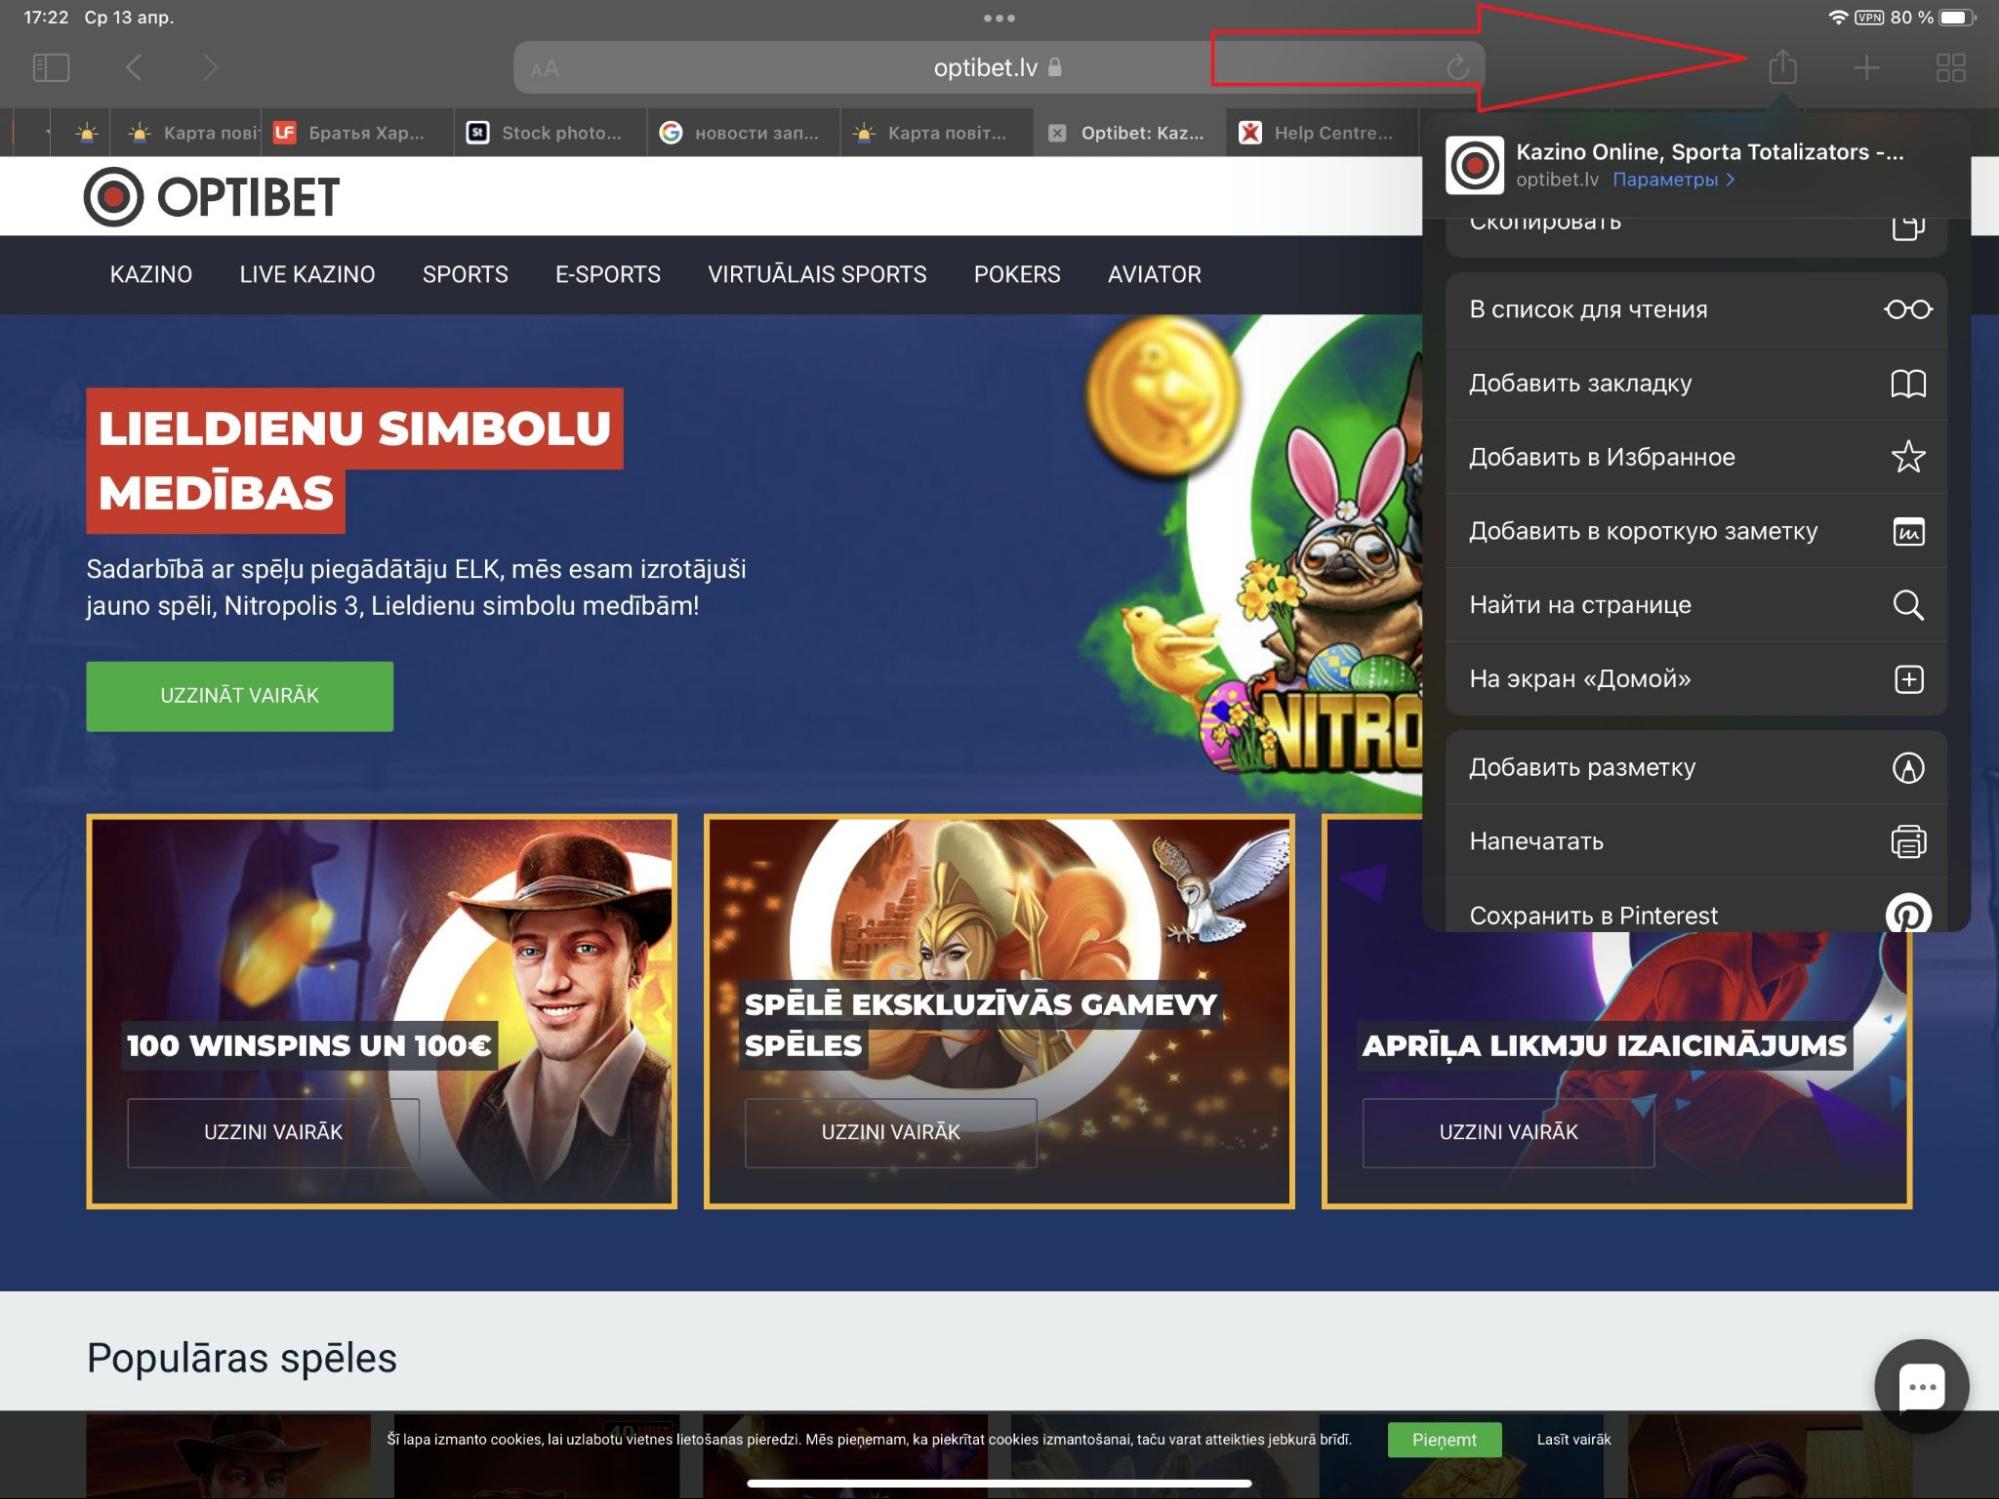This screenshot has width=1999, height=1499.
Task: Open the AA reader options
Action: click(x=545, y=69)
